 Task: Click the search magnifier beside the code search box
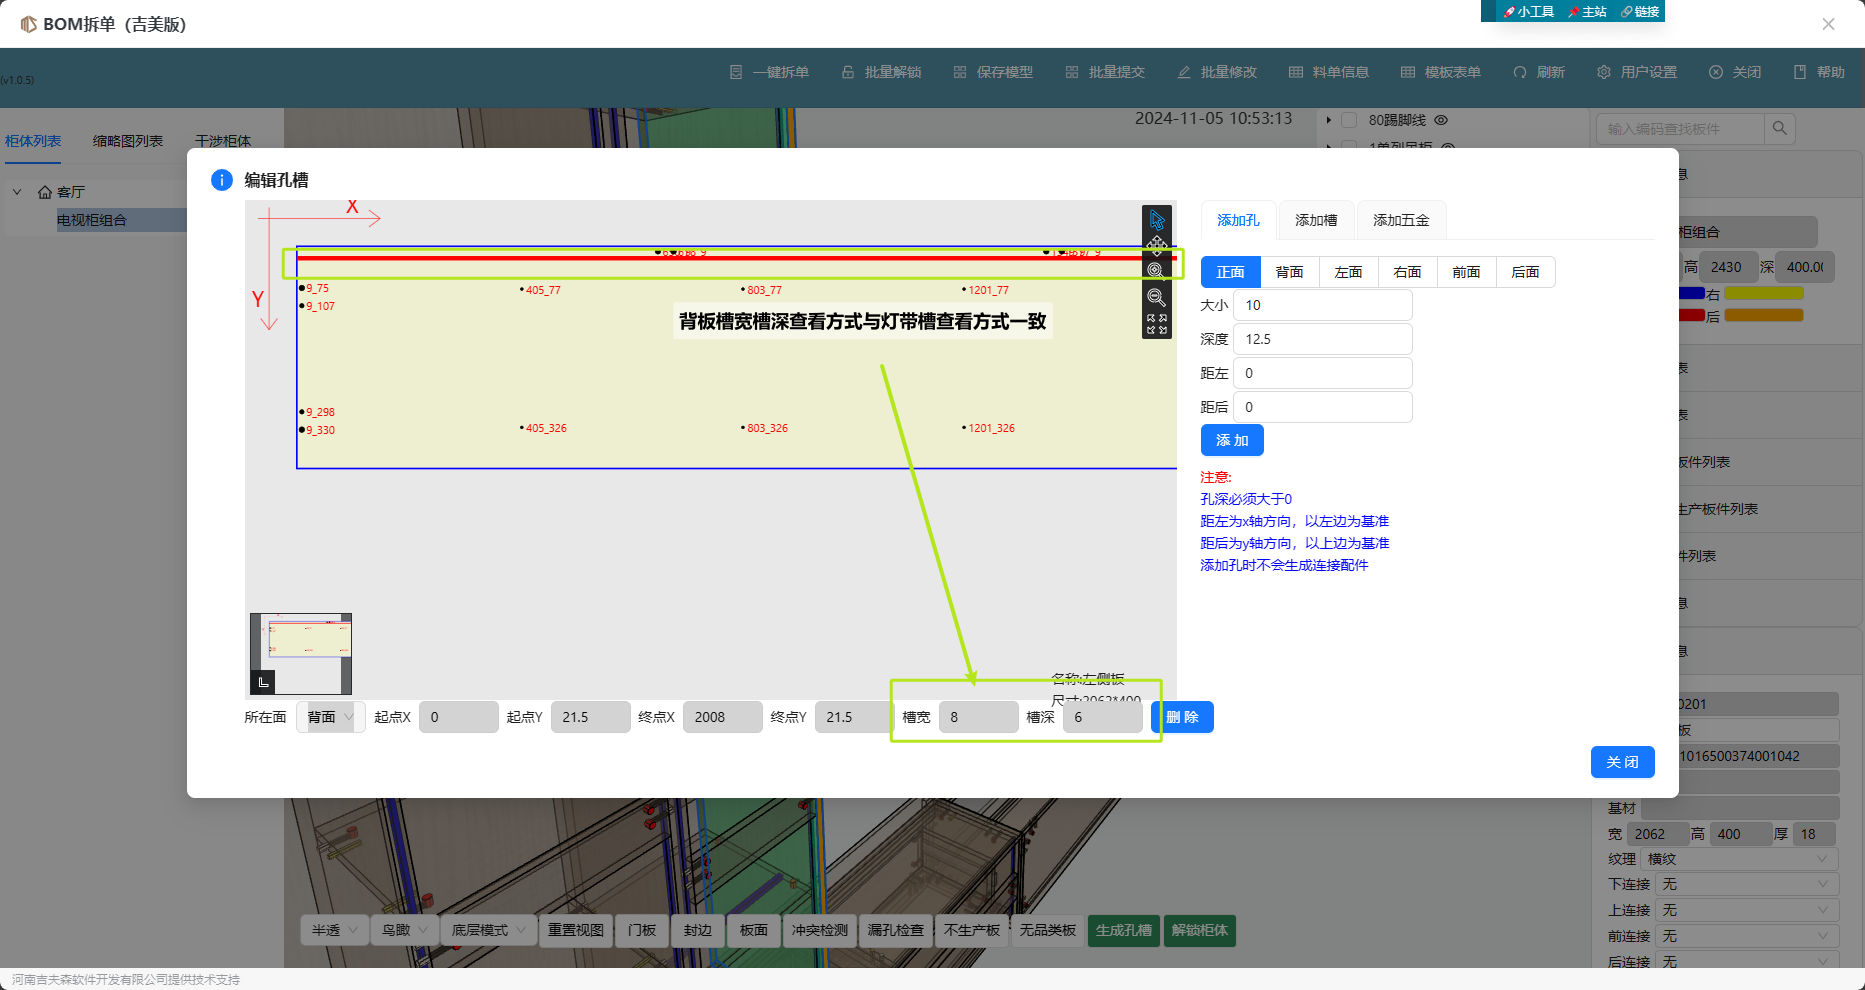point(1779,128)
